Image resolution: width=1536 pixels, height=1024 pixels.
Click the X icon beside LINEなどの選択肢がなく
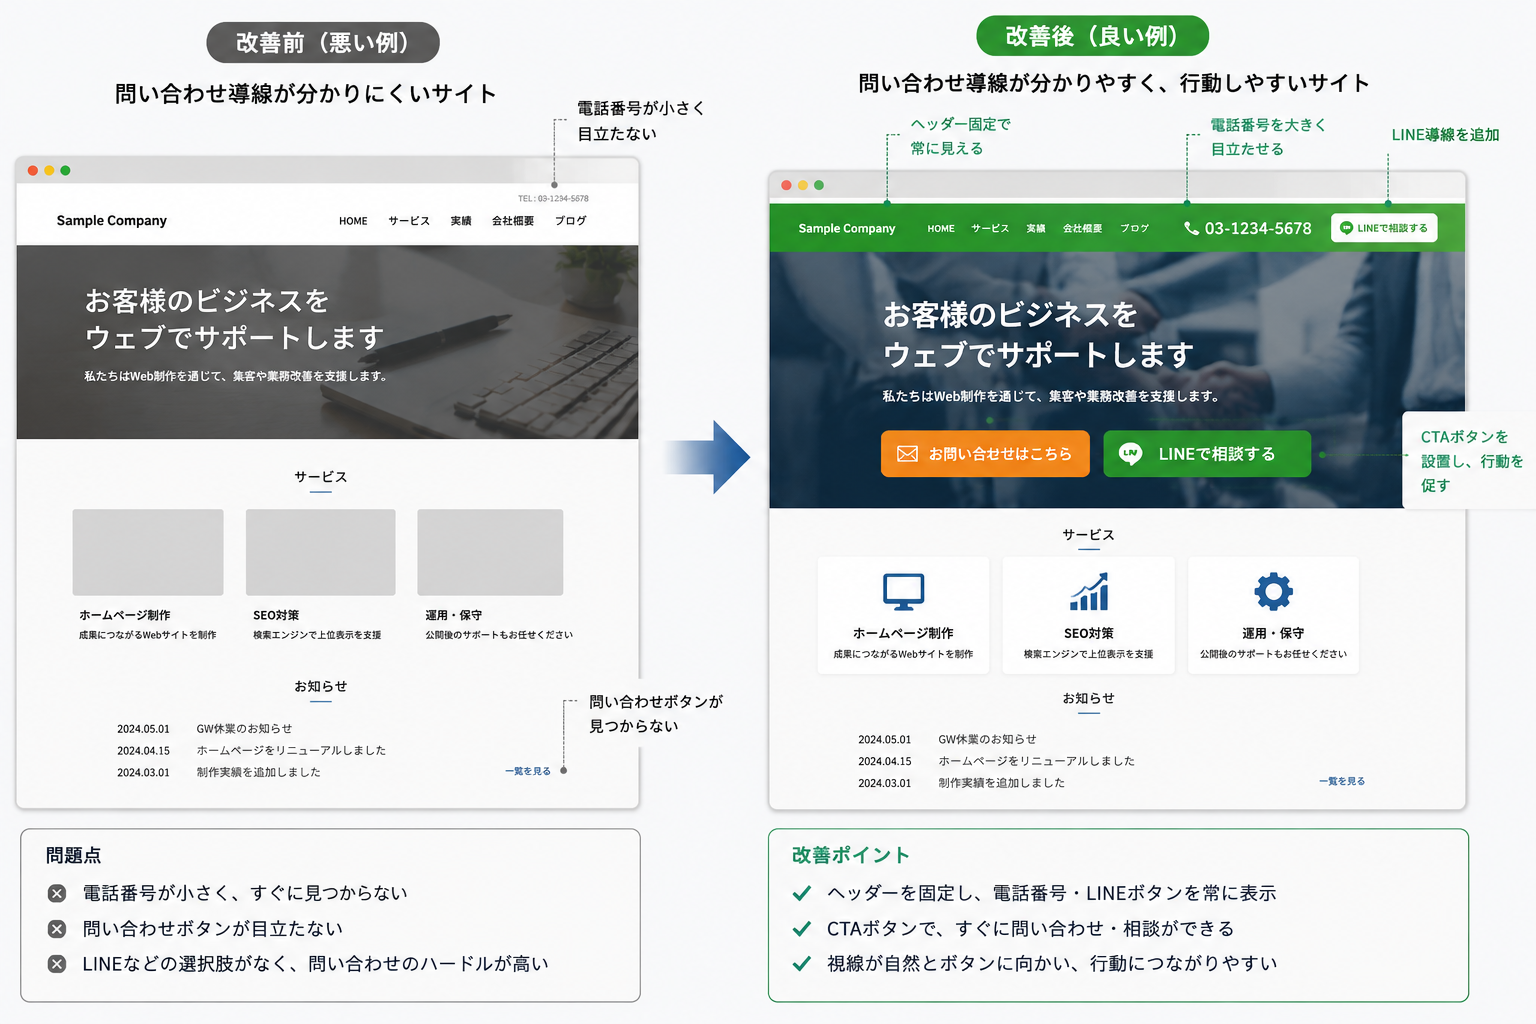pos(57,964)
